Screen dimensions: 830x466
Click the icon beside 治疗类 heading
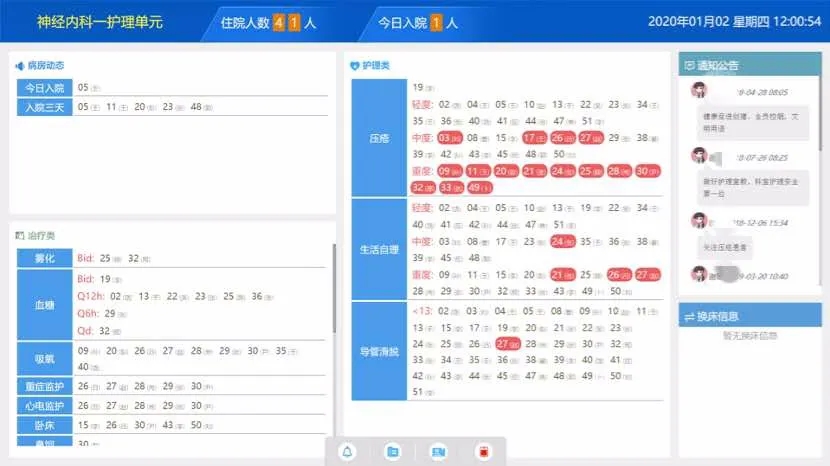pyautogui.click(x=20, y=236)
